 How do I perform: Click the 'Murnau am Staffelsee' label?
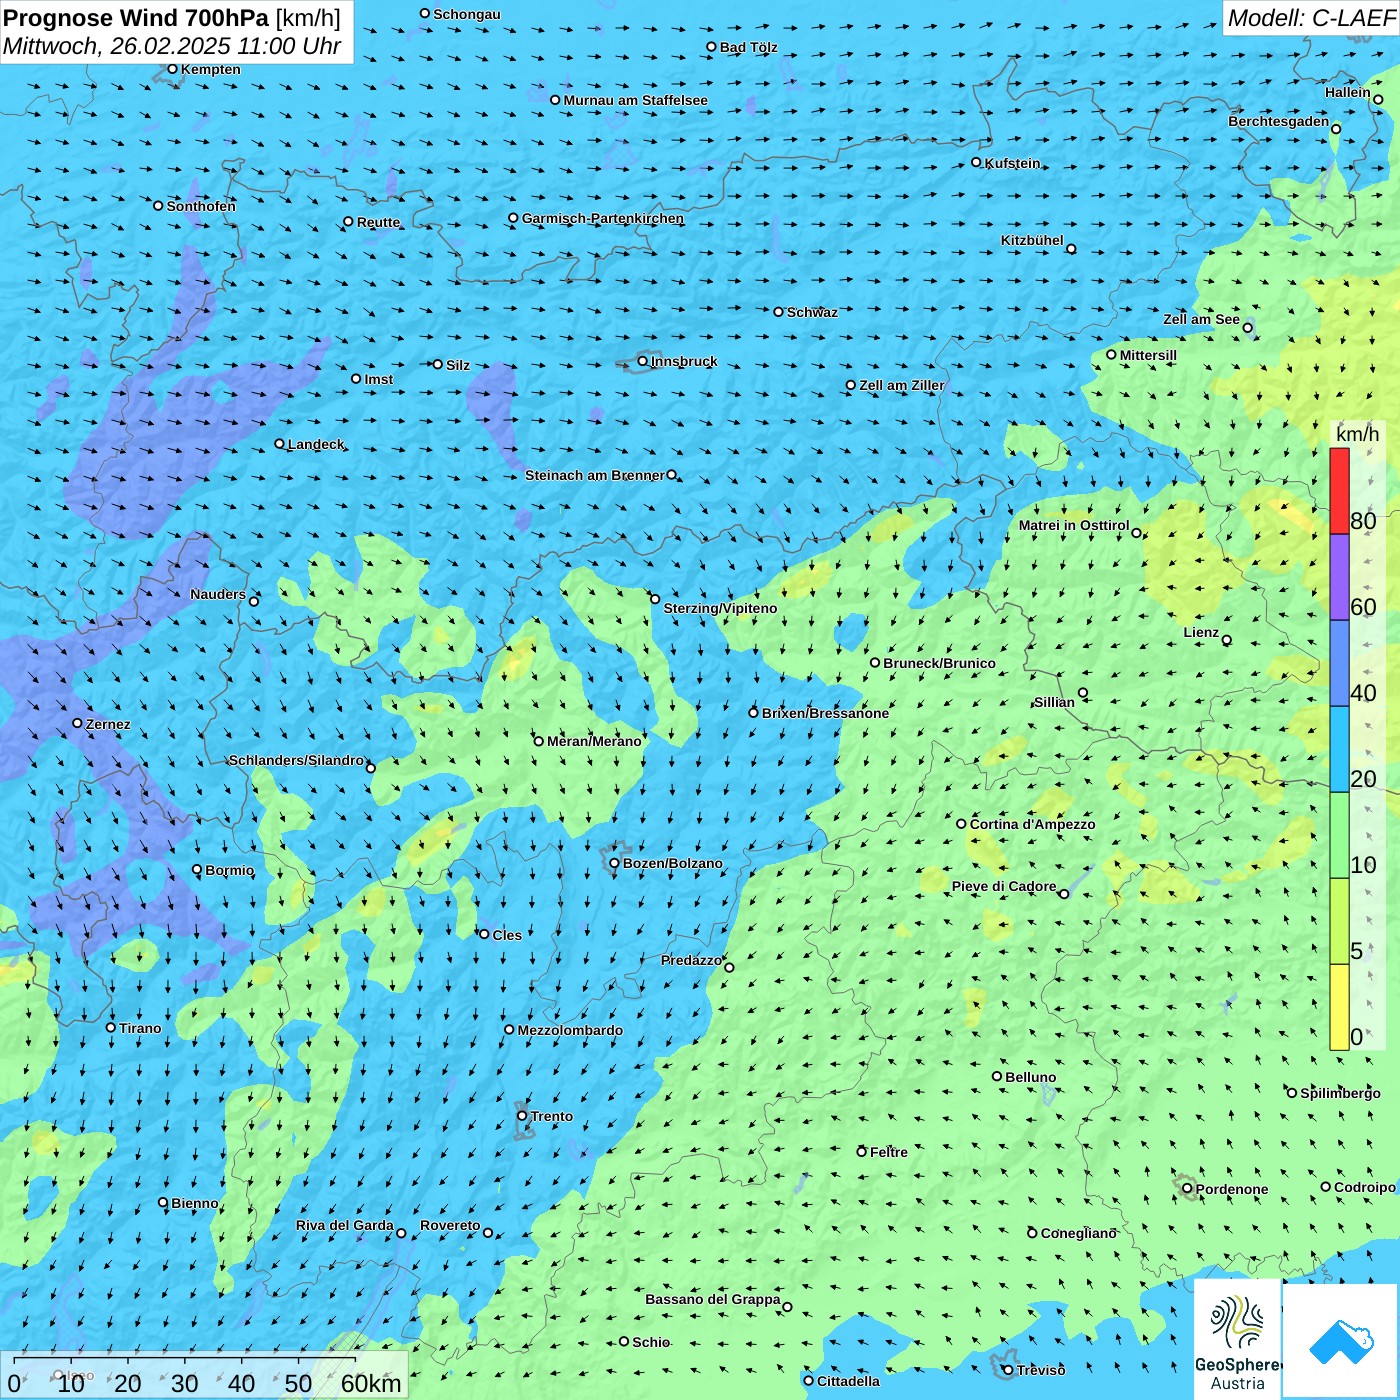(x=635, y=100)
